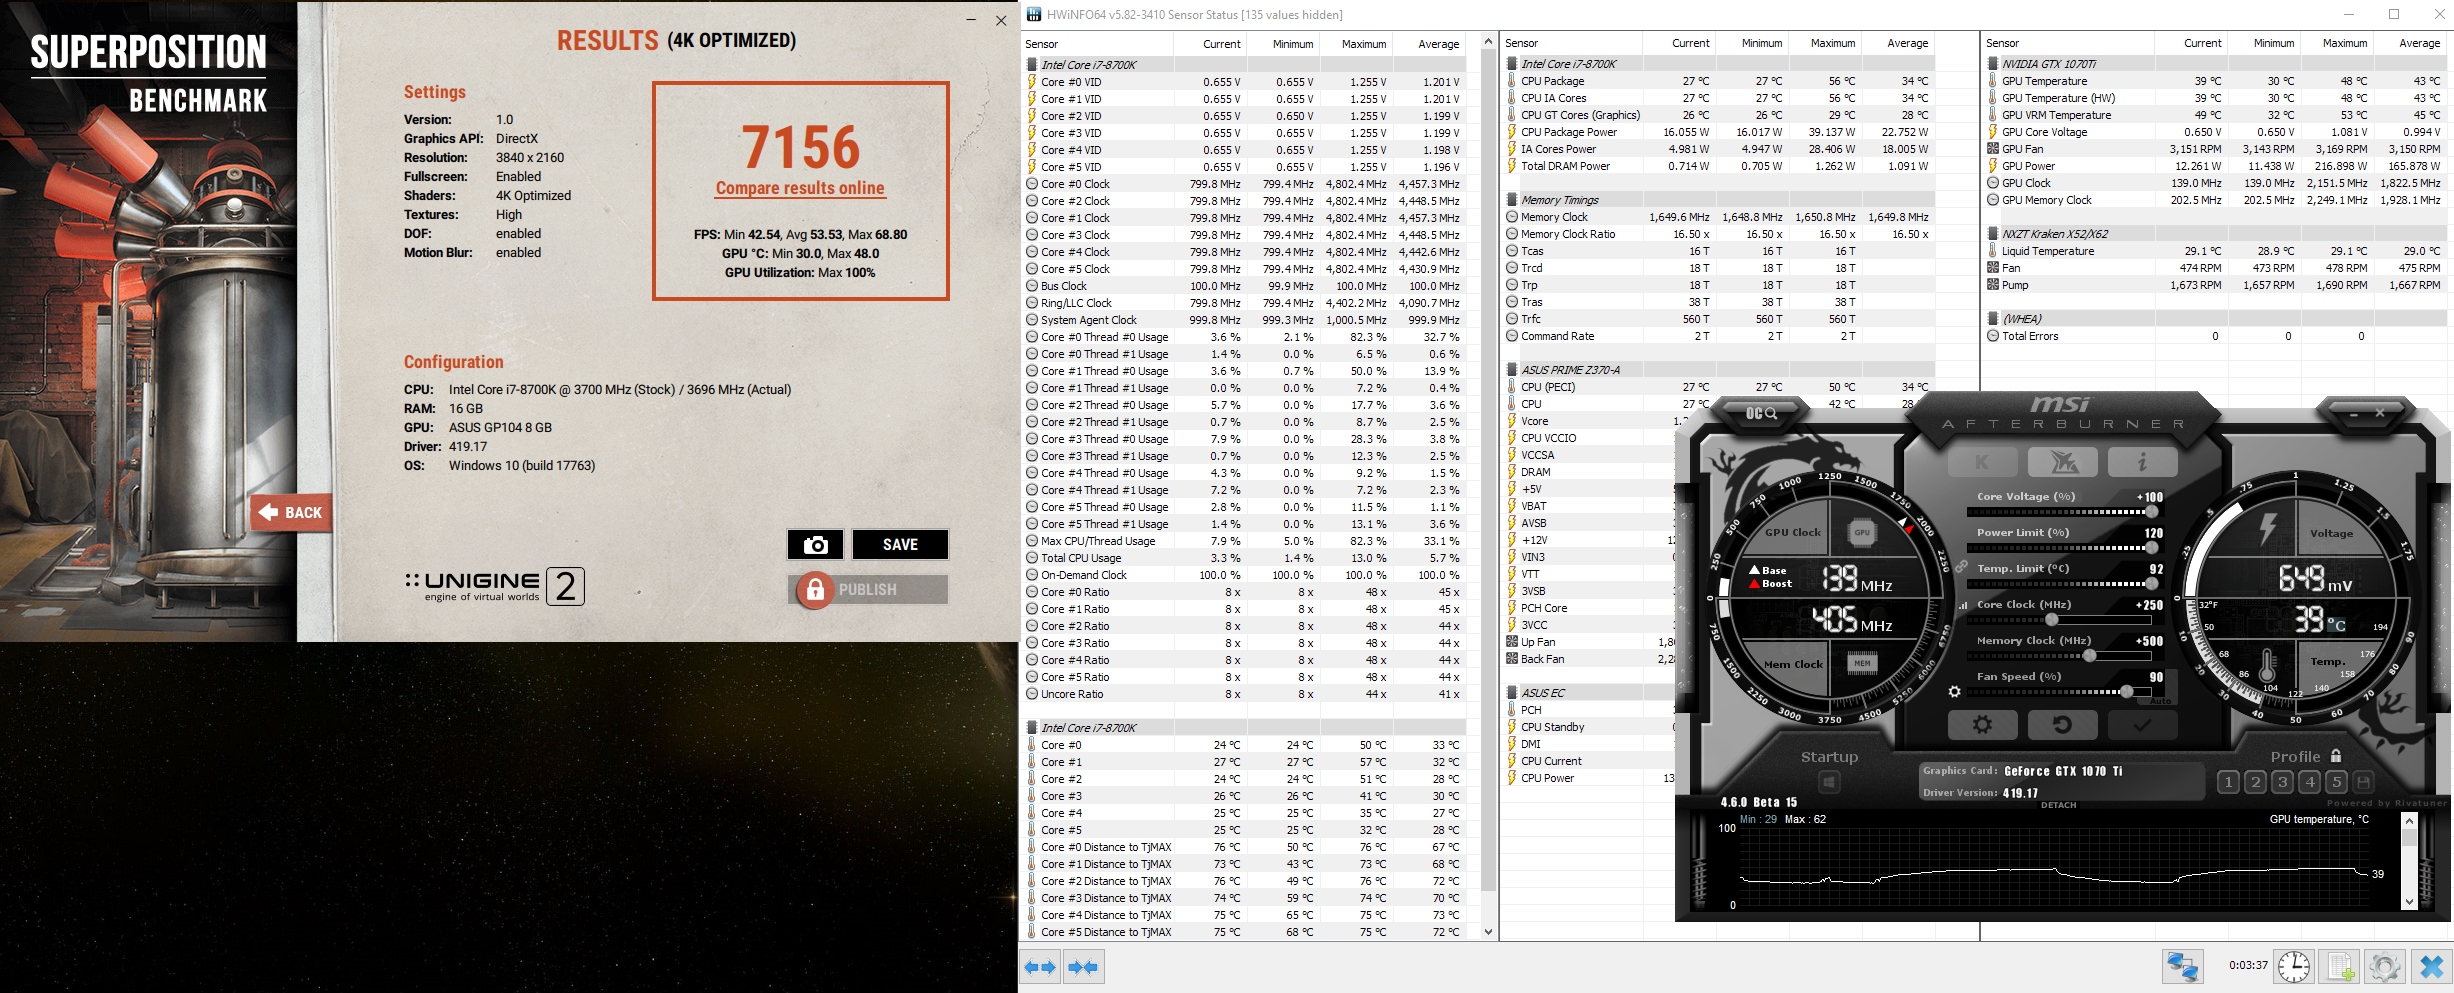Expand HWiNFO sensor columns with outward arrows

coord(1040,967)
